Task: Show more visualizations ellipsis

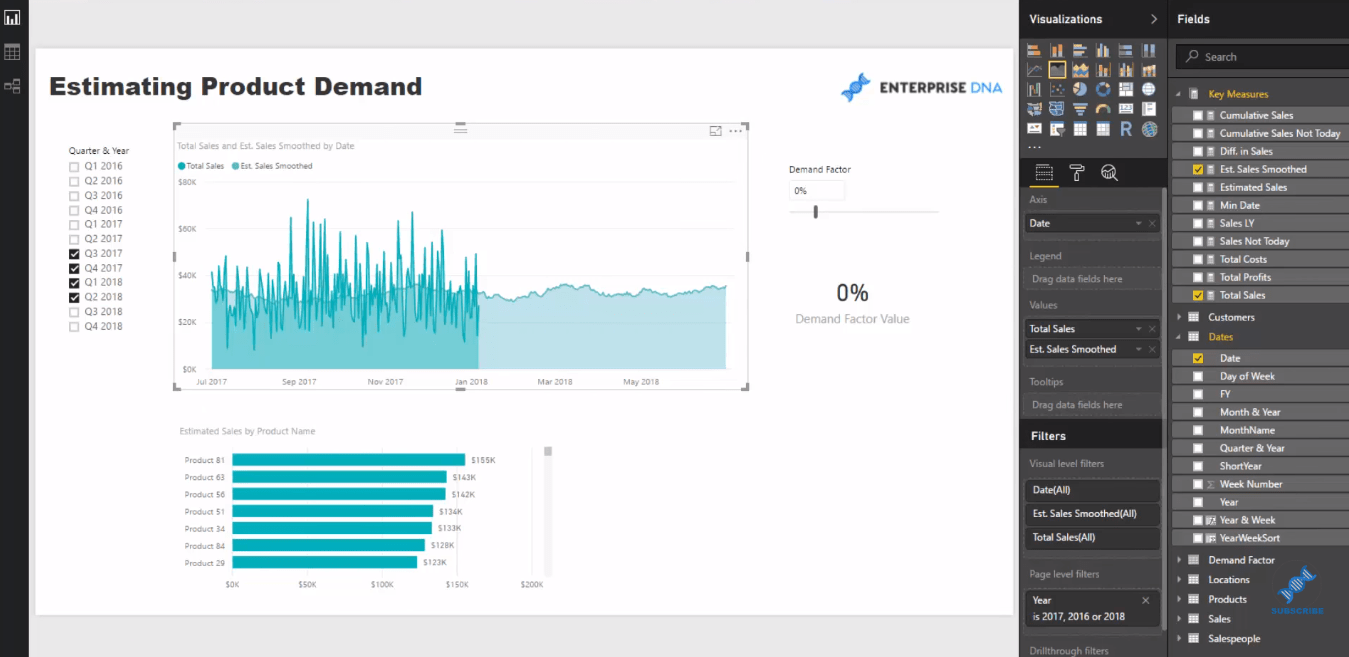Action: click(1034, 148)
